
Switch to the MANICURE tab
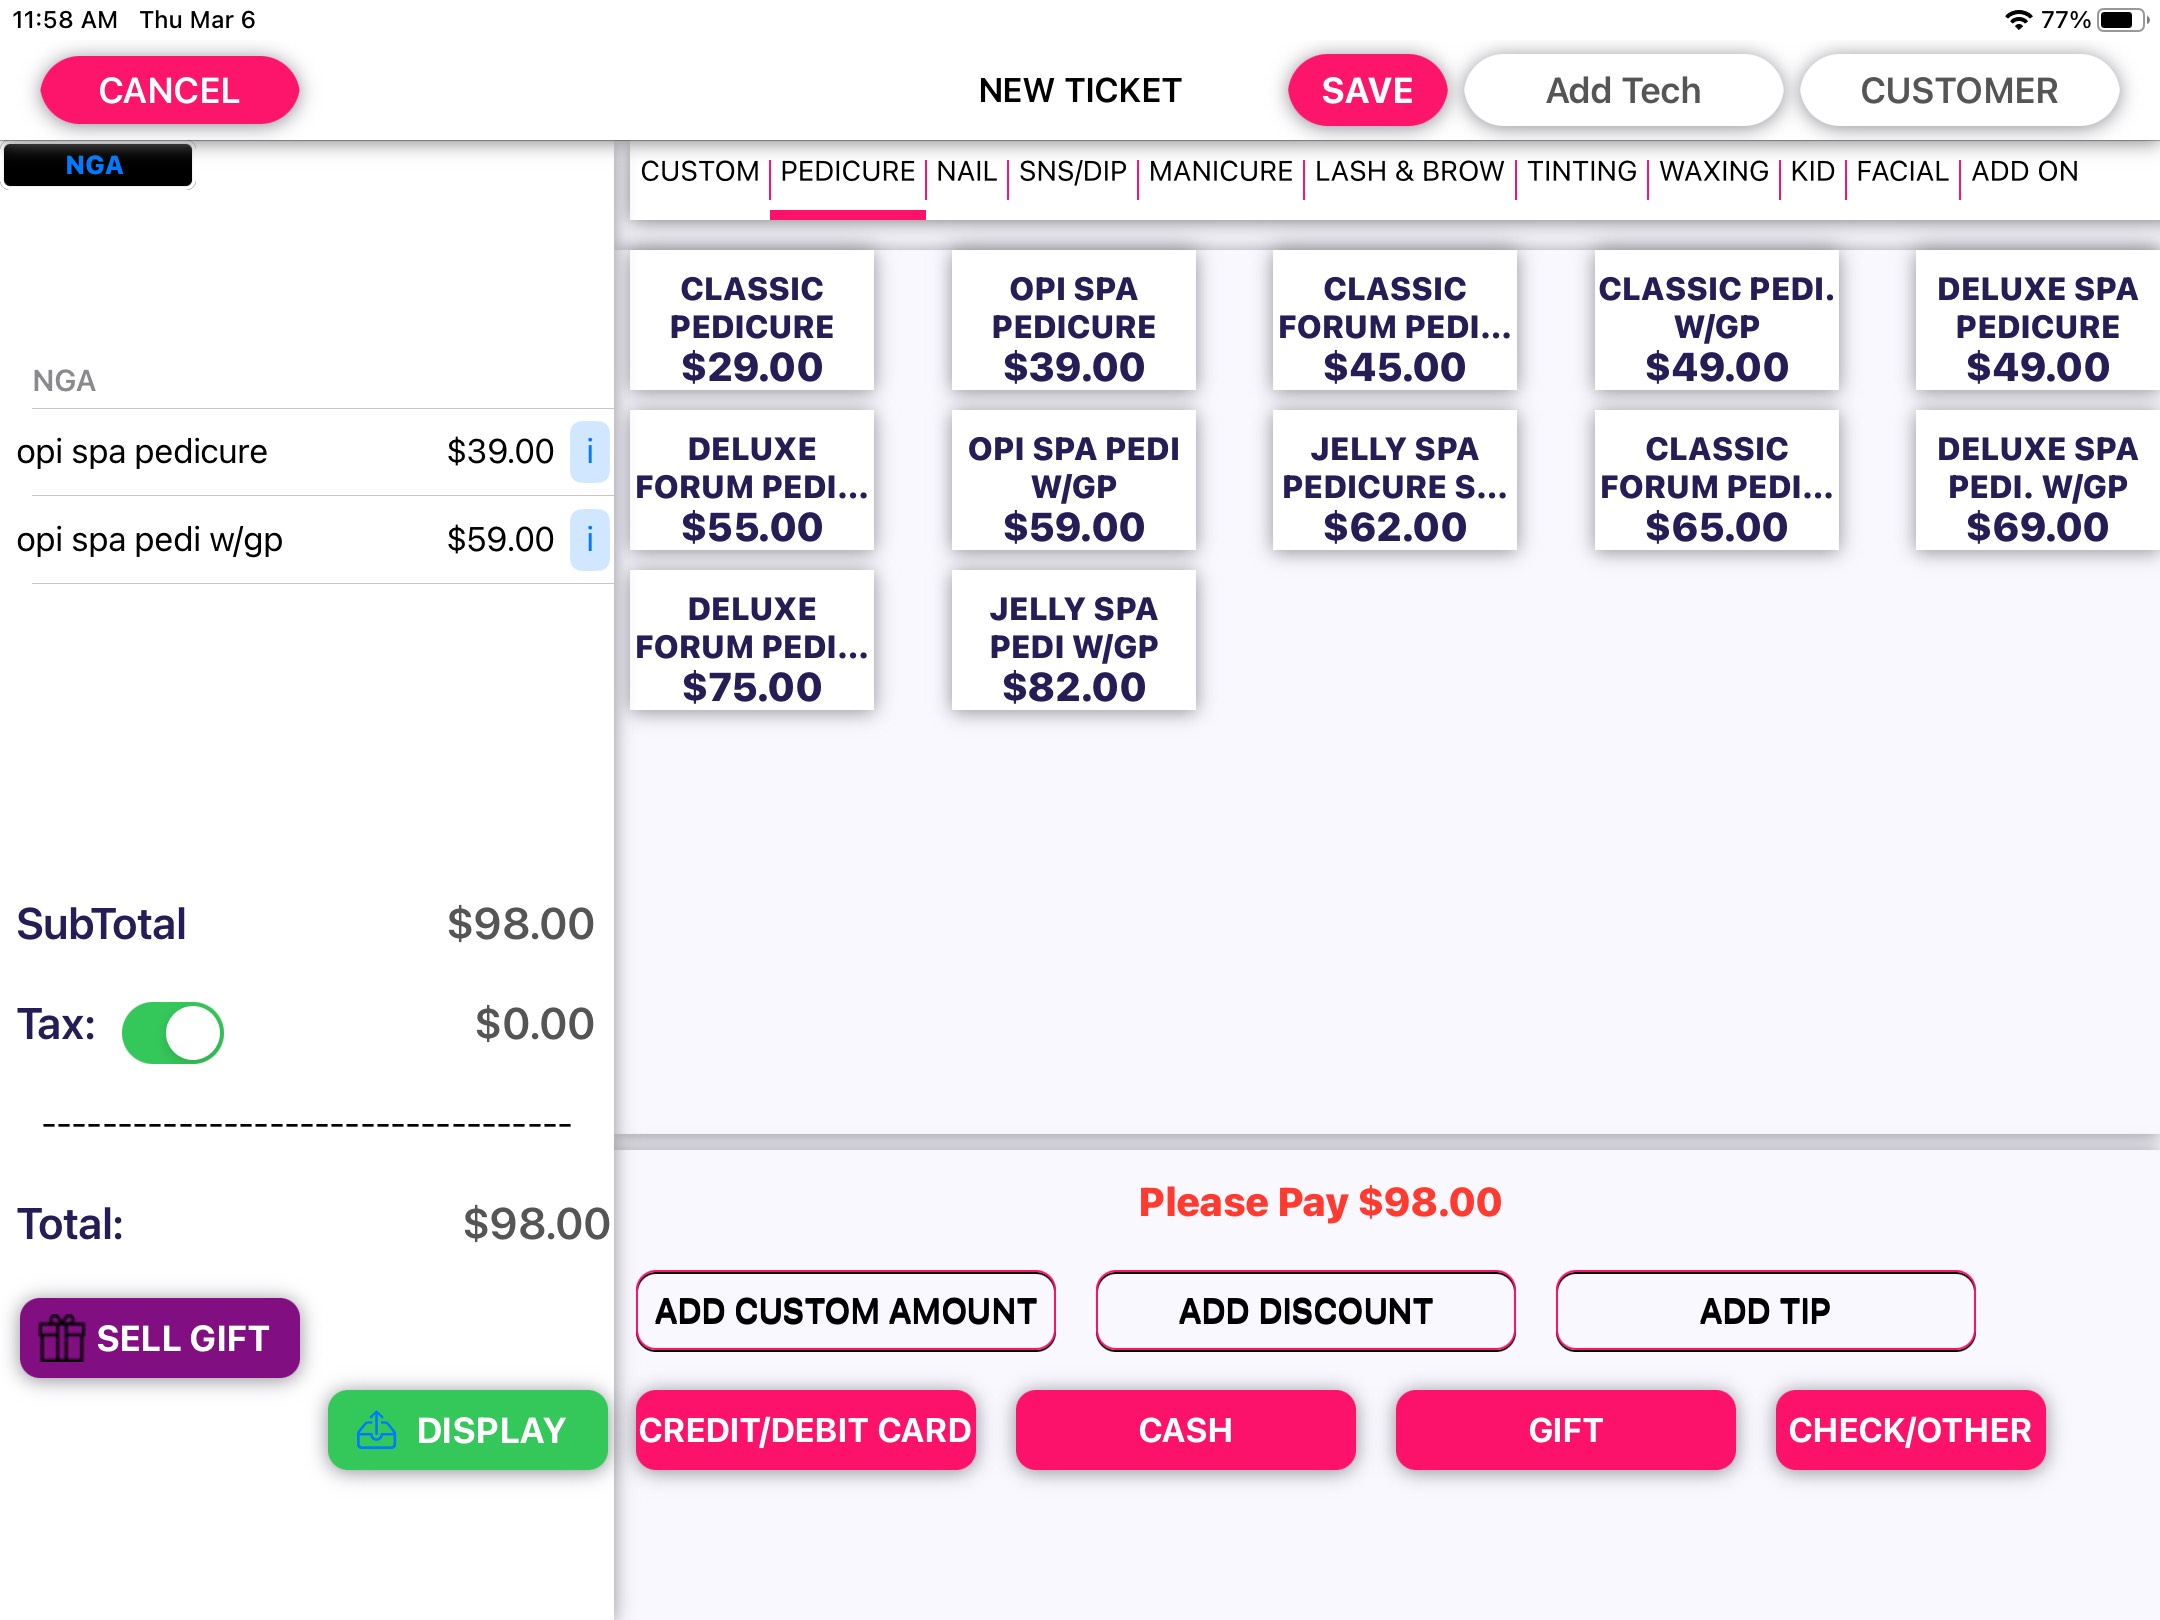click(x=1220, y=172)
